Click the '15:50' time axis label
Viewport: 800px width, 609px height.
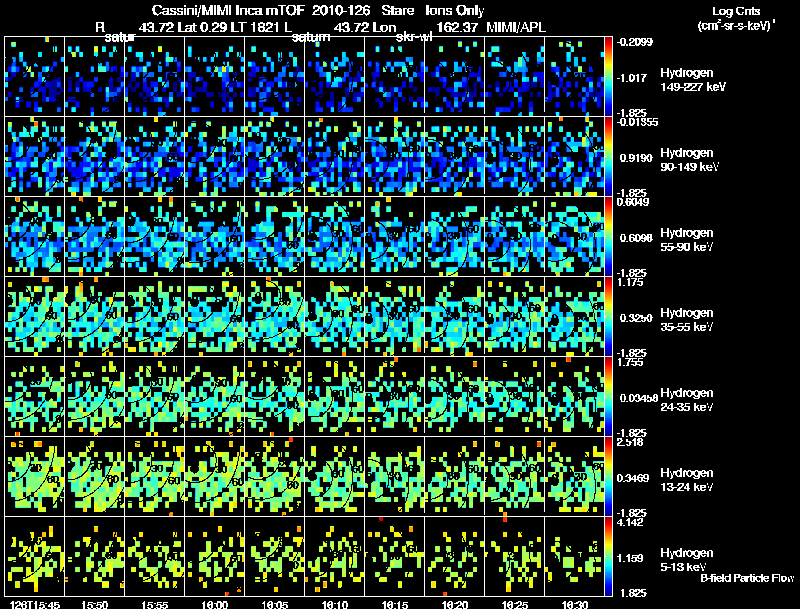tap(94, 605)
